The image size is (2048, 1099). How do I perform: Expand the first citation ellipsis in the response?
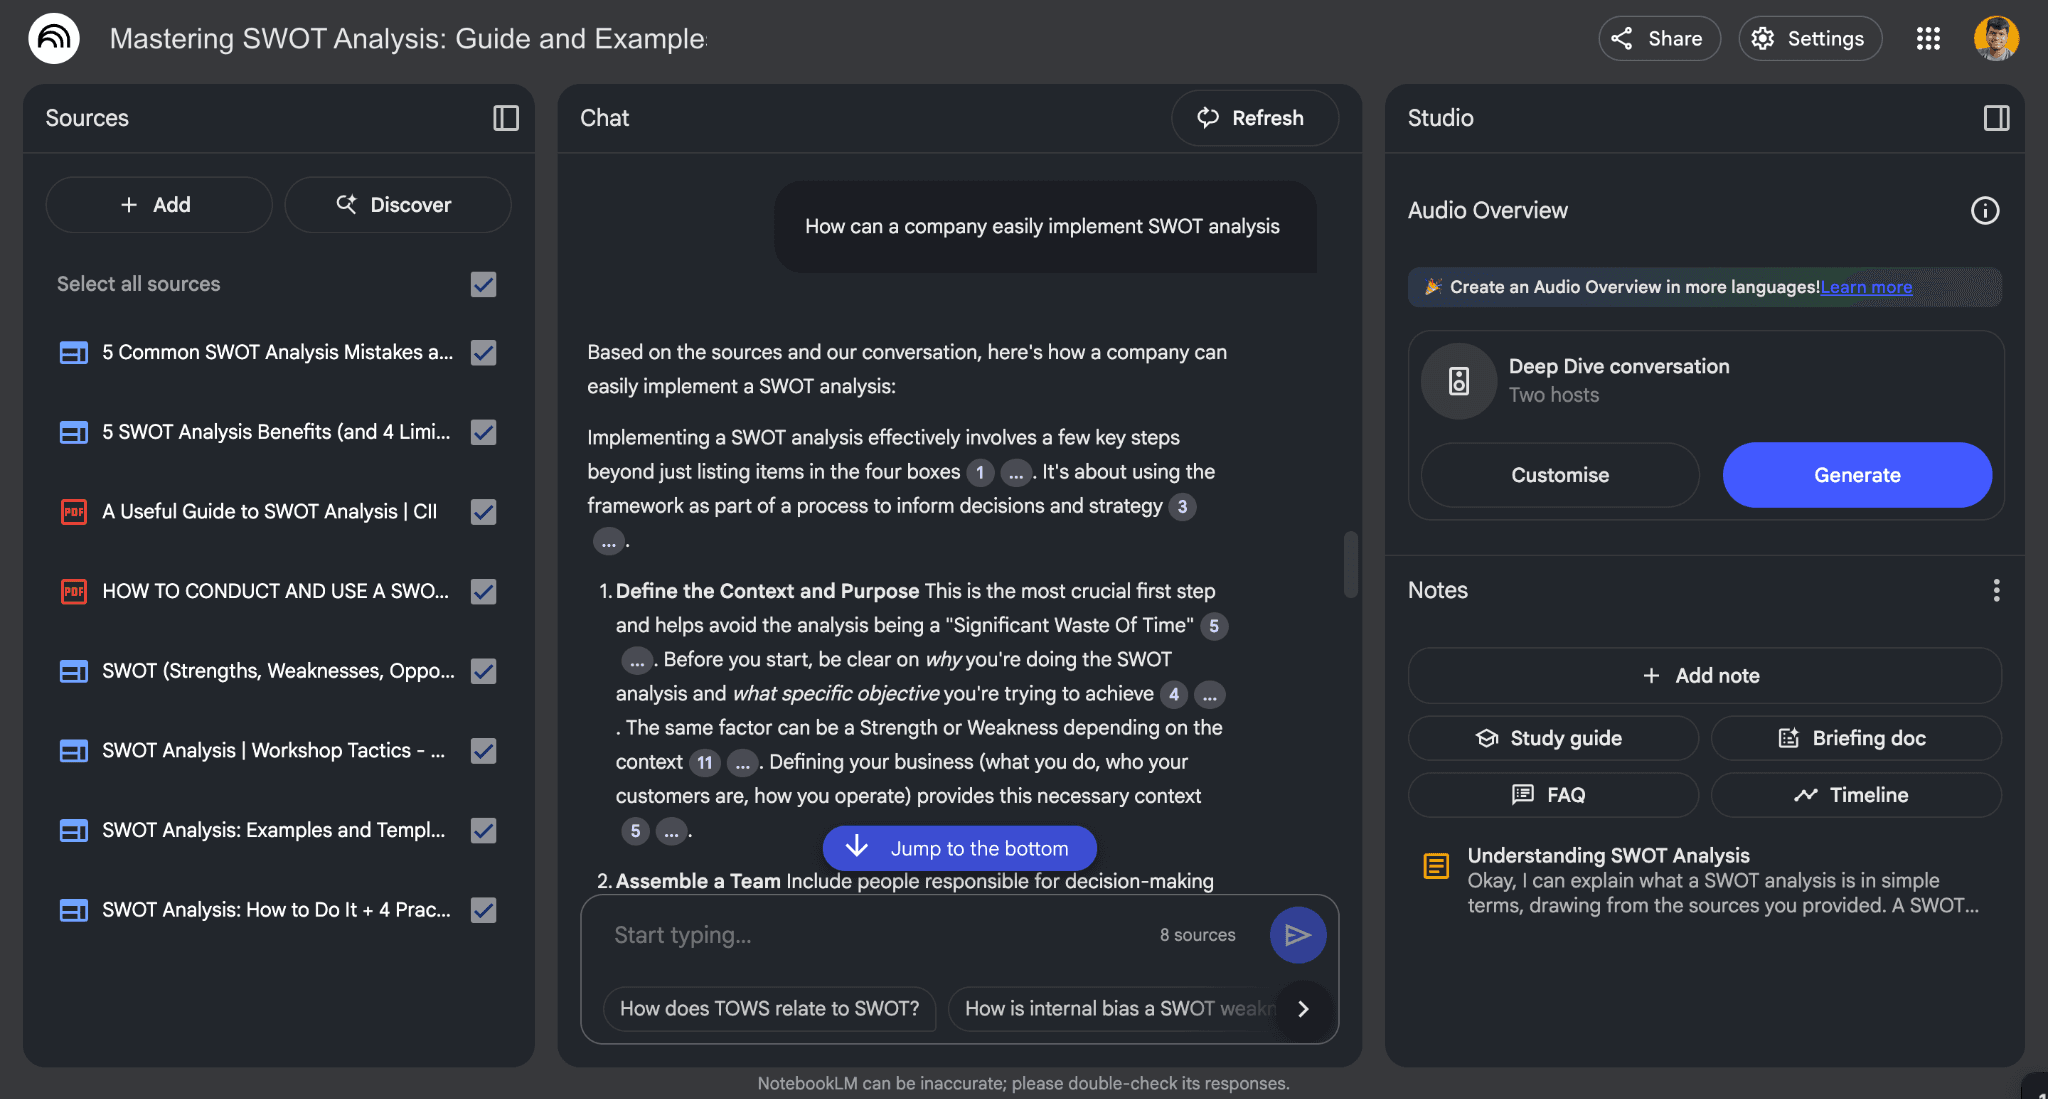1015,472
